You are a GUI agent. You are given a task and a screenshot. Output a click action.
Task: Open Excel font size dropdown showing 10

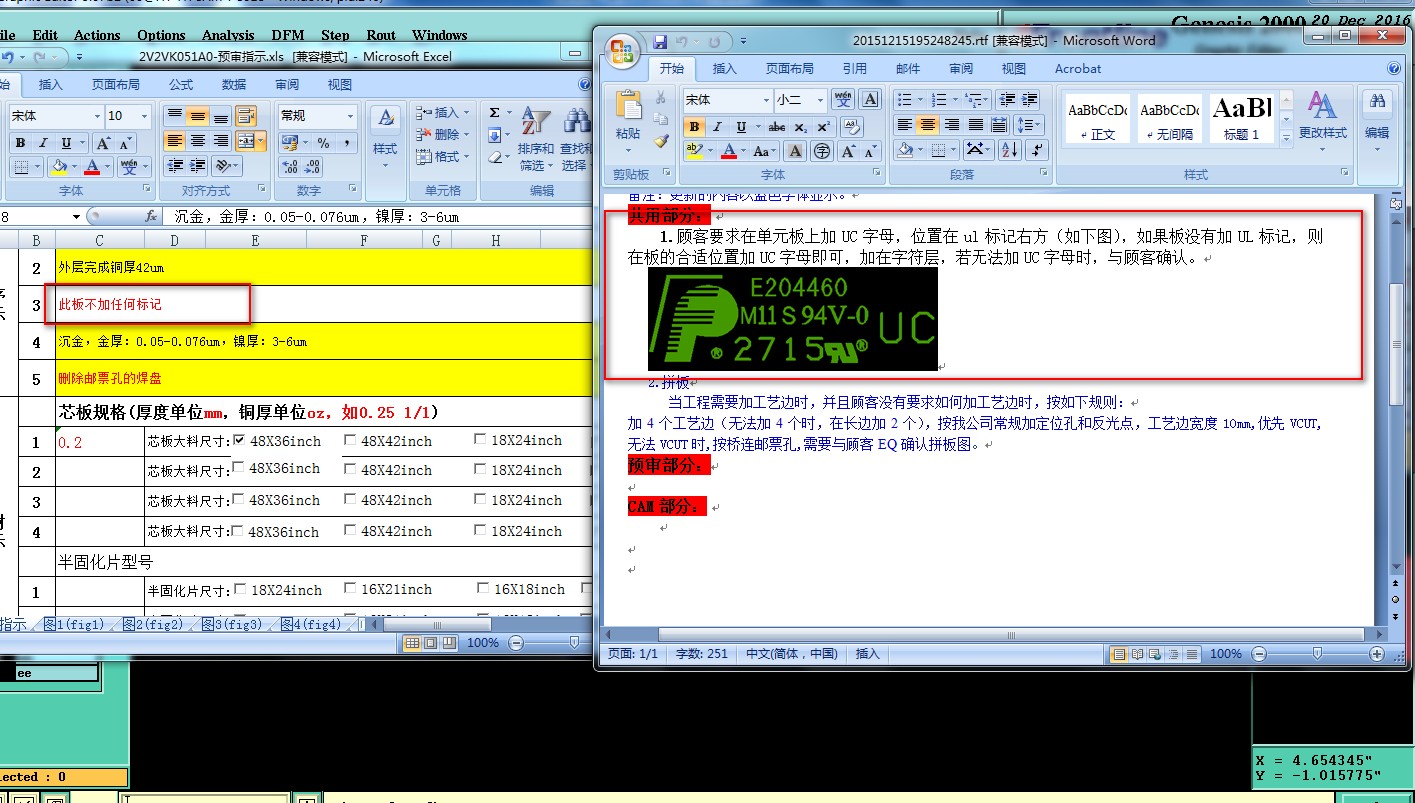point(145,116)
